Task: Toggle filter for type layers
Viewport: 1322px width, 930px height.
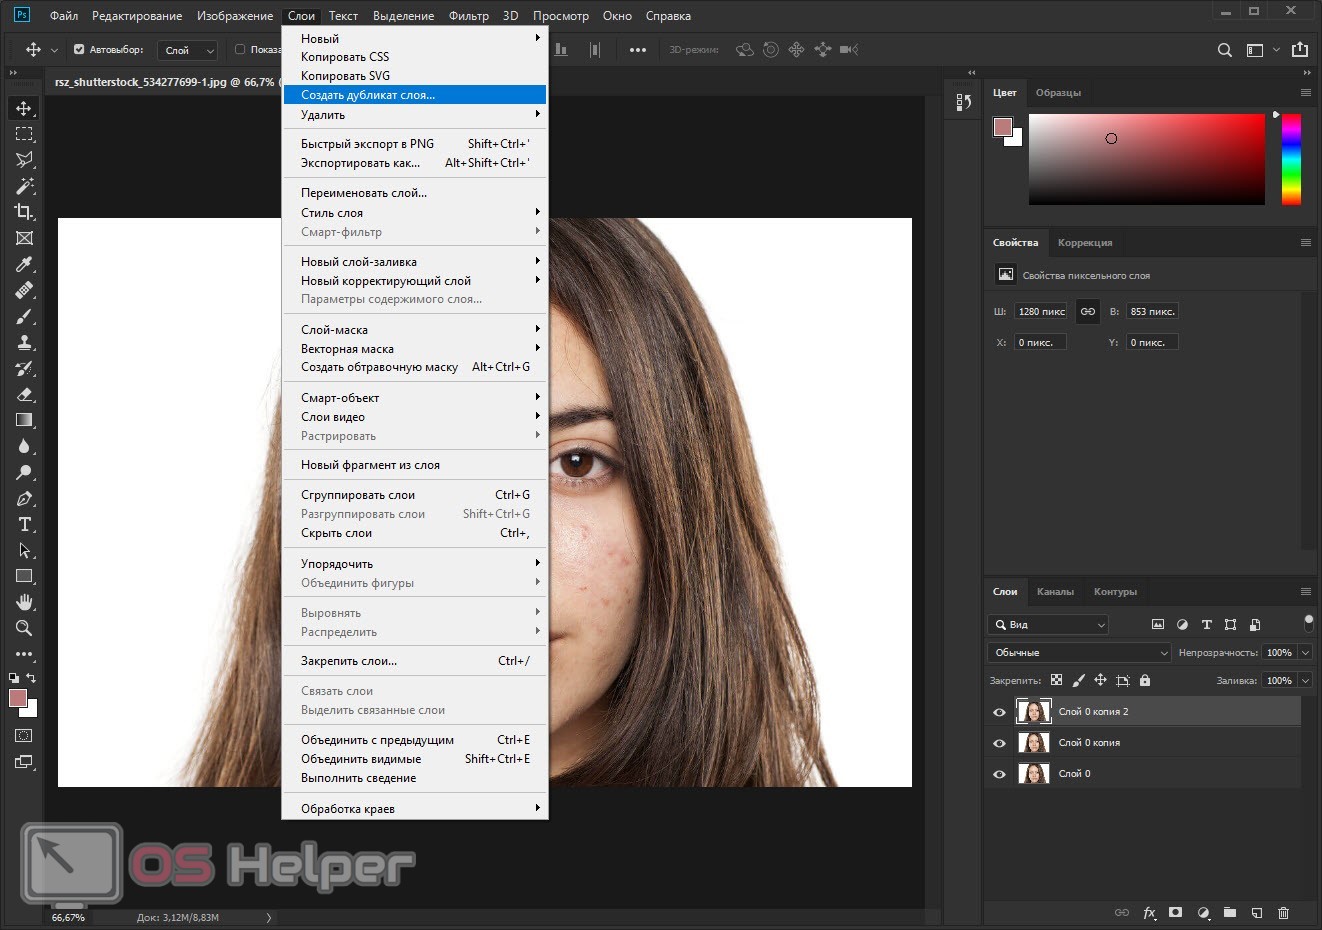Action: tap(1206, 624)
